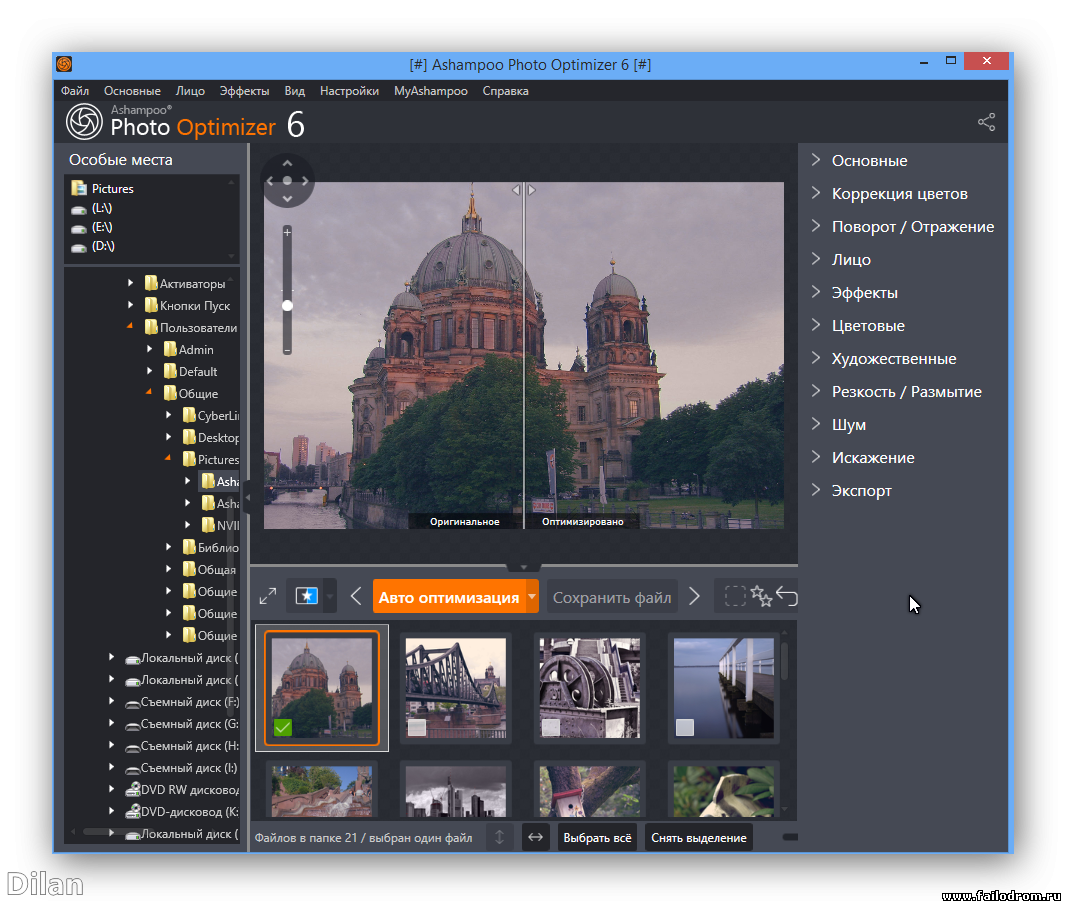Collapse the left folder panel with its edge arrow
Screen dimensions: 1066x906
pyautogui.click(x=247, y=498)
